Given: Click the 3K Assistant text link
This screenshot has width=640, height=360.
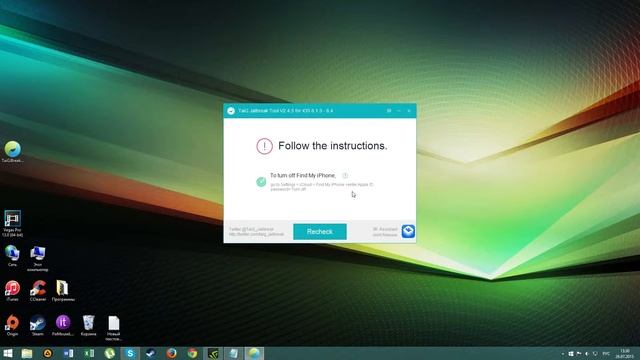Looking at the screenshot, I should click(384, 232).
